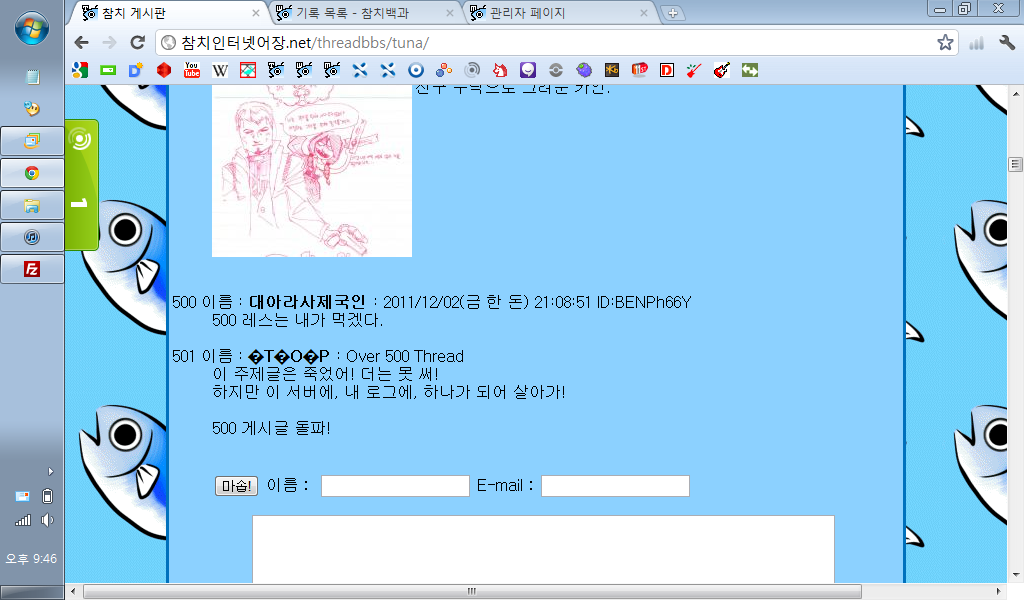Click the 이름 name input field

(395, 486)
